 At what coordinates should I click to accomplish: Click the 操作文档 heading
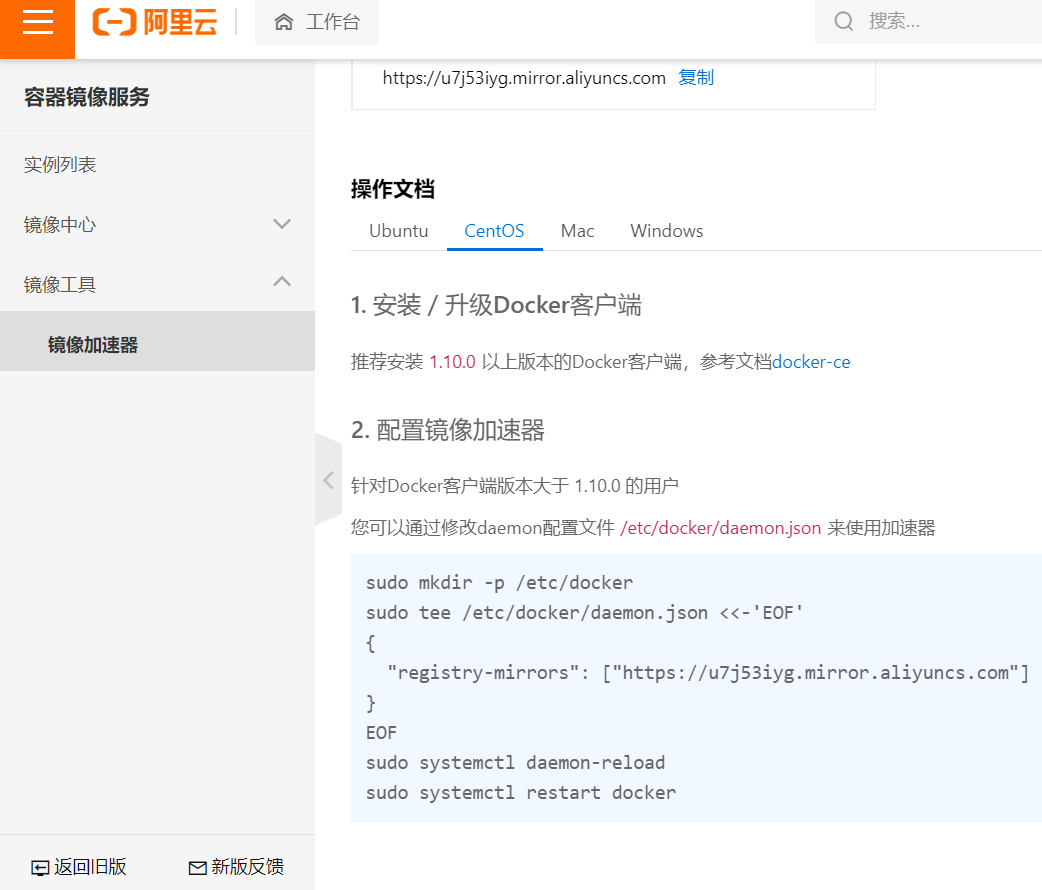click(393, 189)
